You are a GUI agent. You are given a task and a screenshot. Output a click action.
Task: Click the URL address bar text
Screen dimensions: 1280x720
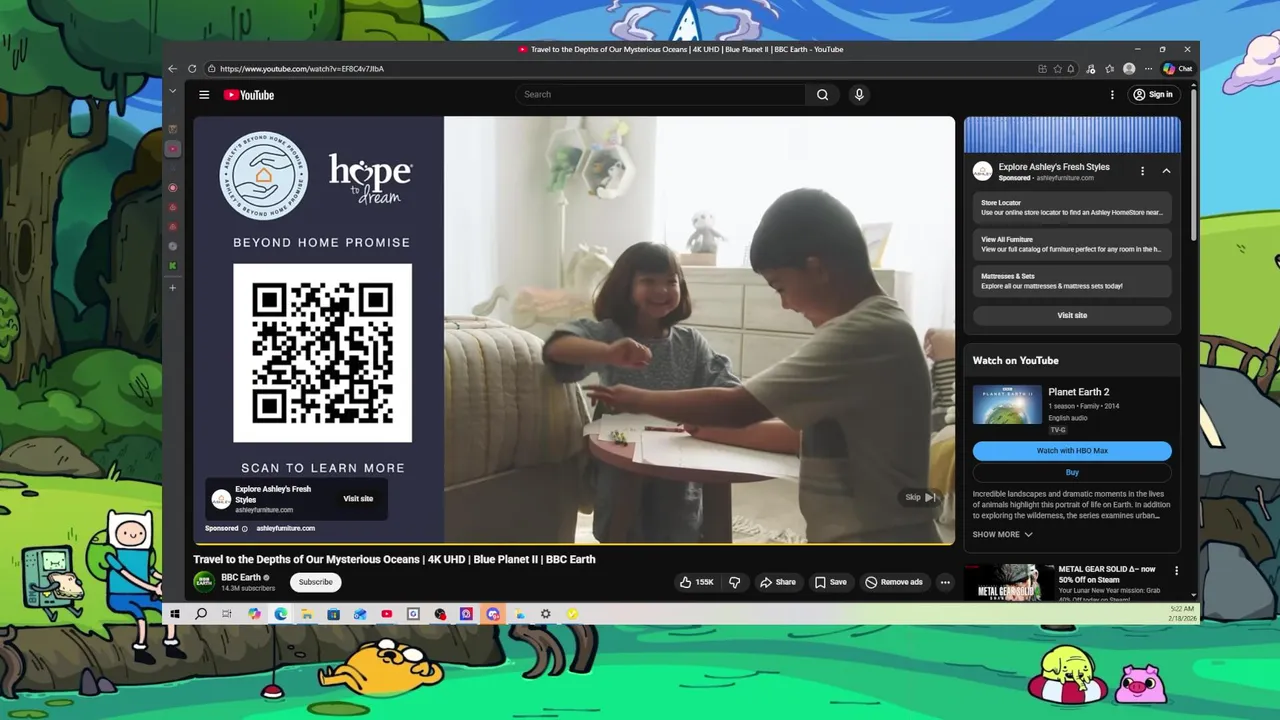302,69
